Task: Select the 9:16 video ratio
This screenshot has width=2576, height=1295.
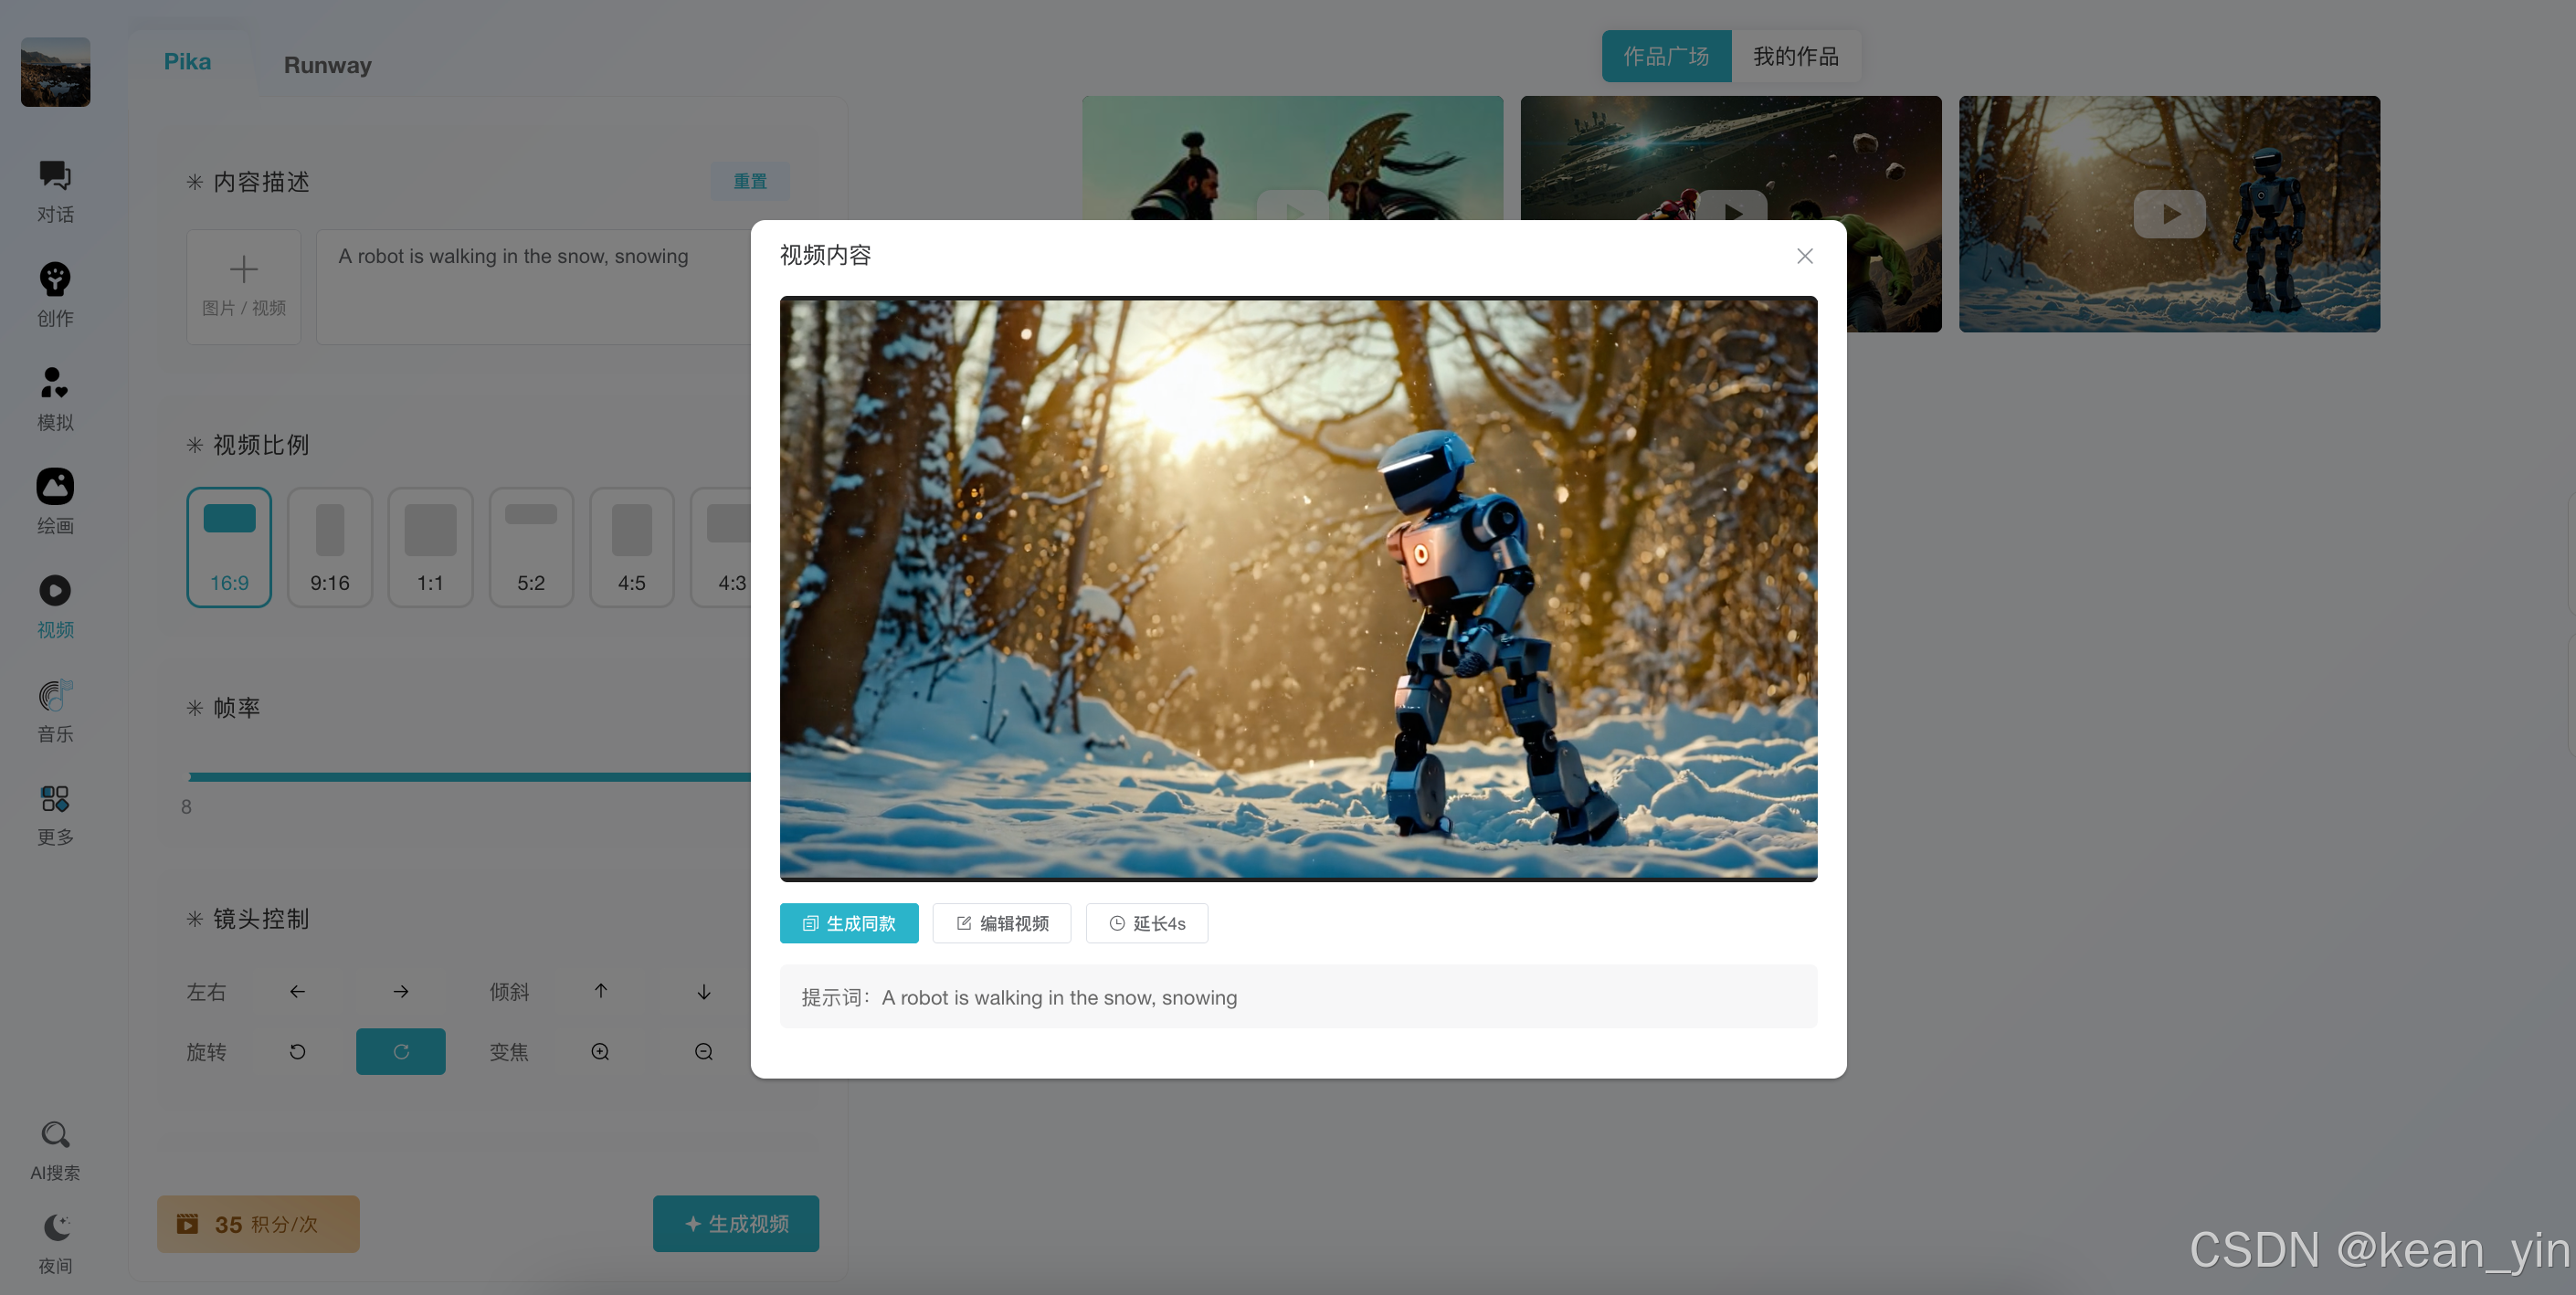Action: (329, 546)
